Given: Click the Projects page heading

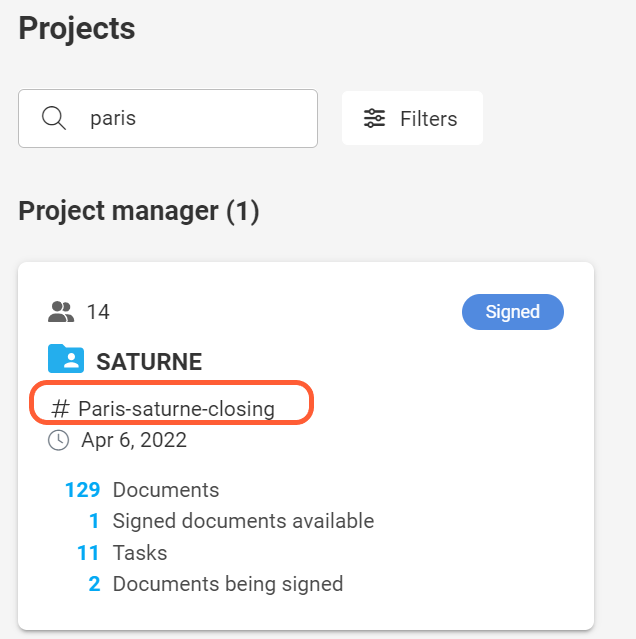Looking at the screenshot, I should coord(77,28).
